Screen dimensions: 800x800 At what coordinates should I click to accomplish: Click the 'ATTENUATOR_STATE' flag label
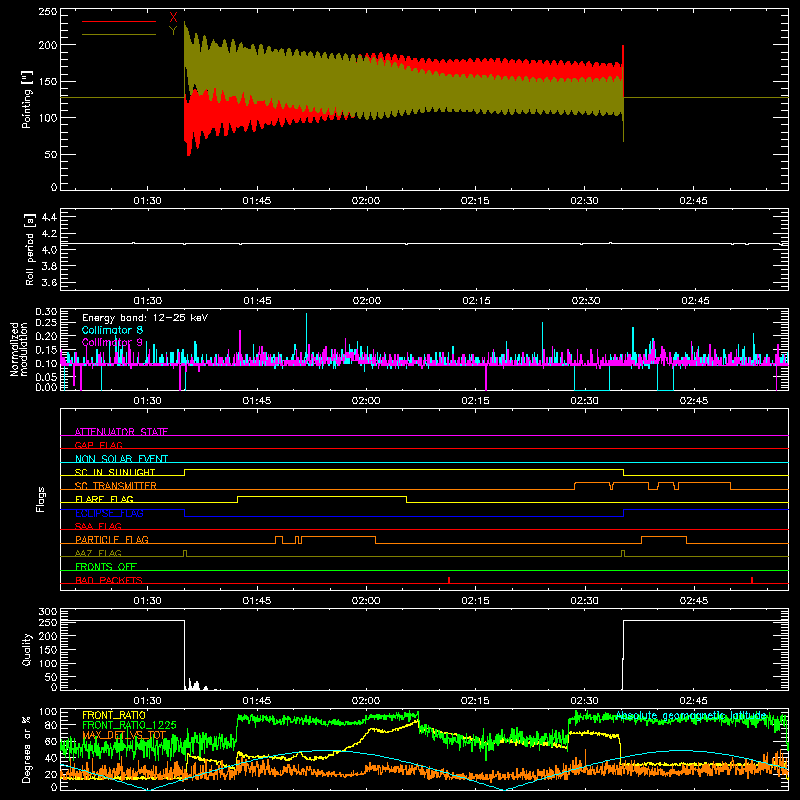121,432
